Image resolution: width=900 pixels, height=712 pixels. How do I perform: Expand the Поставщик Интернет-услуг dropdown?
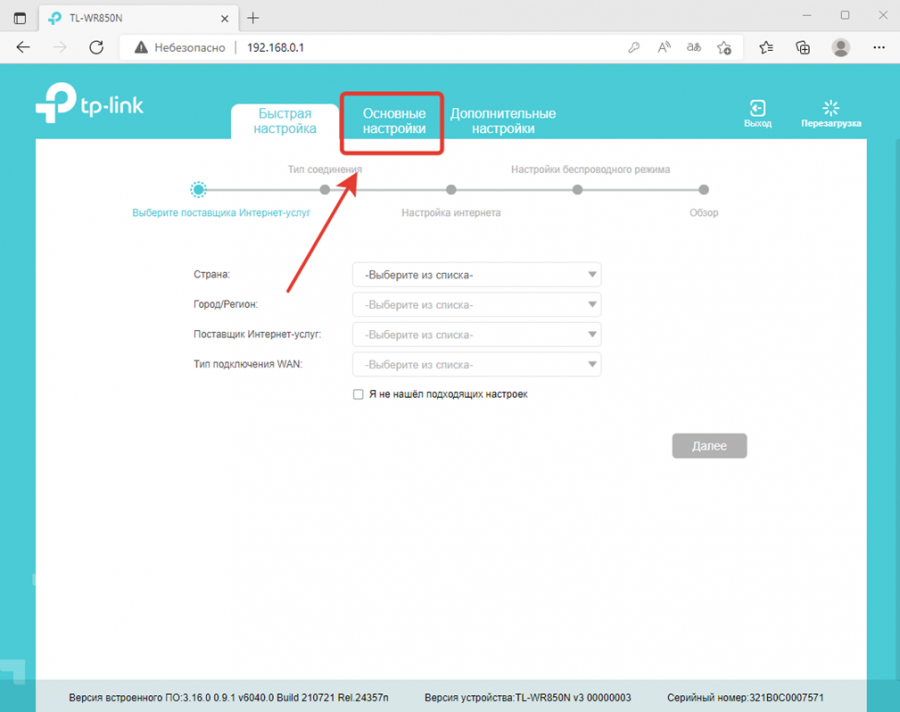477,335
